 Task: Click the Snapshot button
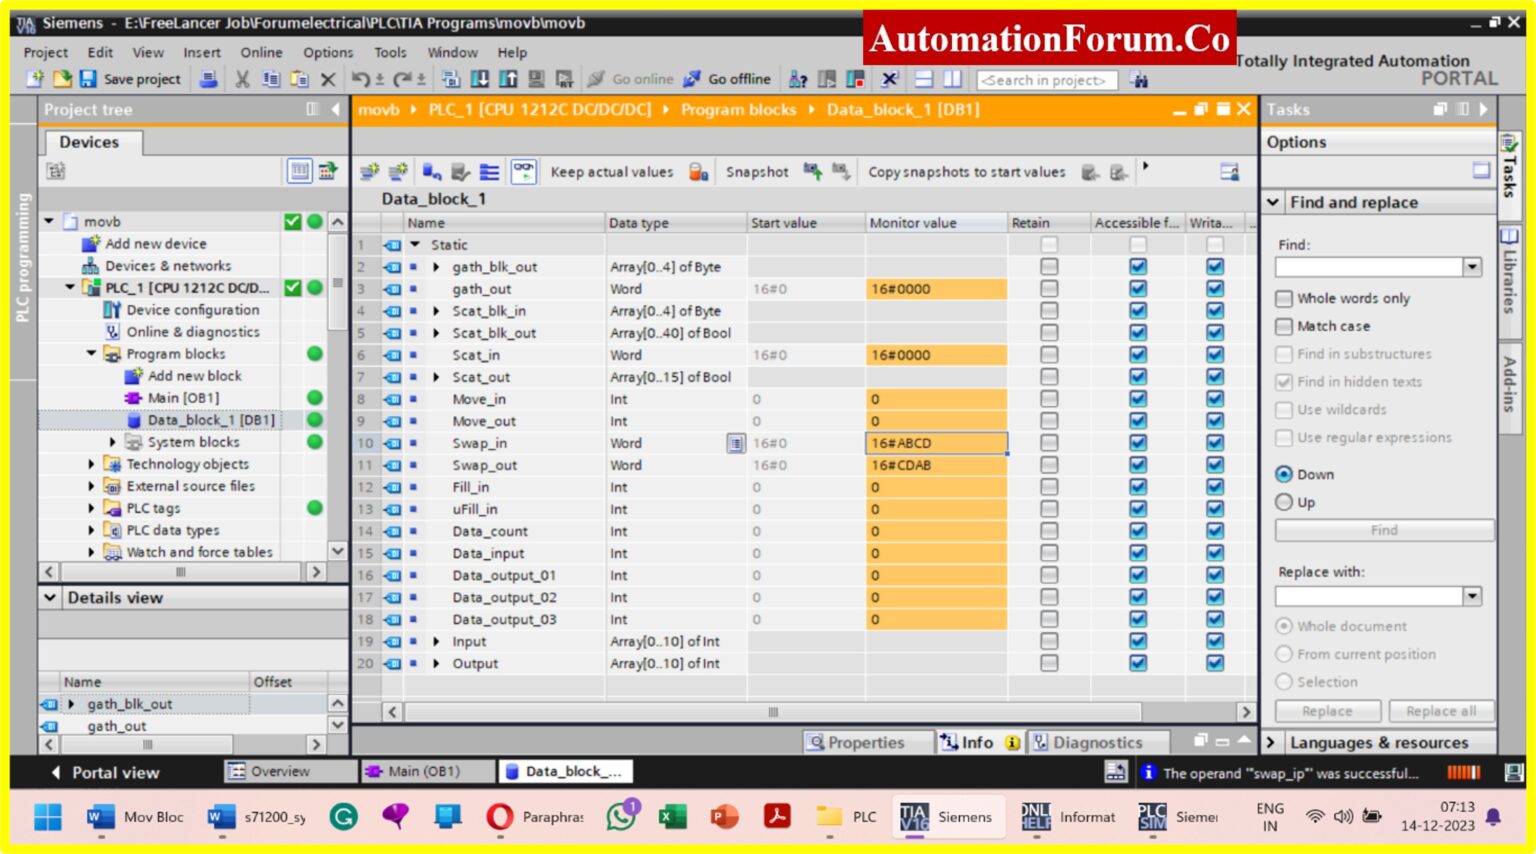756,172
